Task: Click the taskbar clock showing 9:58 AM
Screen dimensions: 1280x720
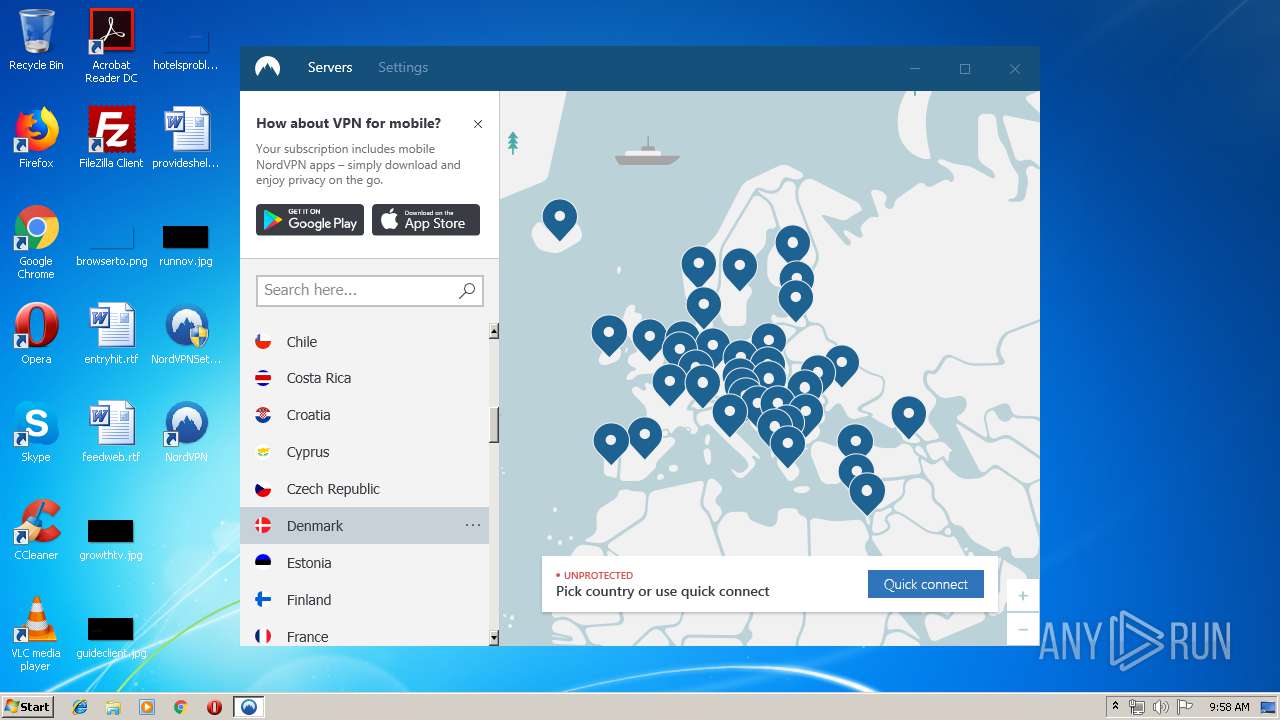Action: [1229, 707]
